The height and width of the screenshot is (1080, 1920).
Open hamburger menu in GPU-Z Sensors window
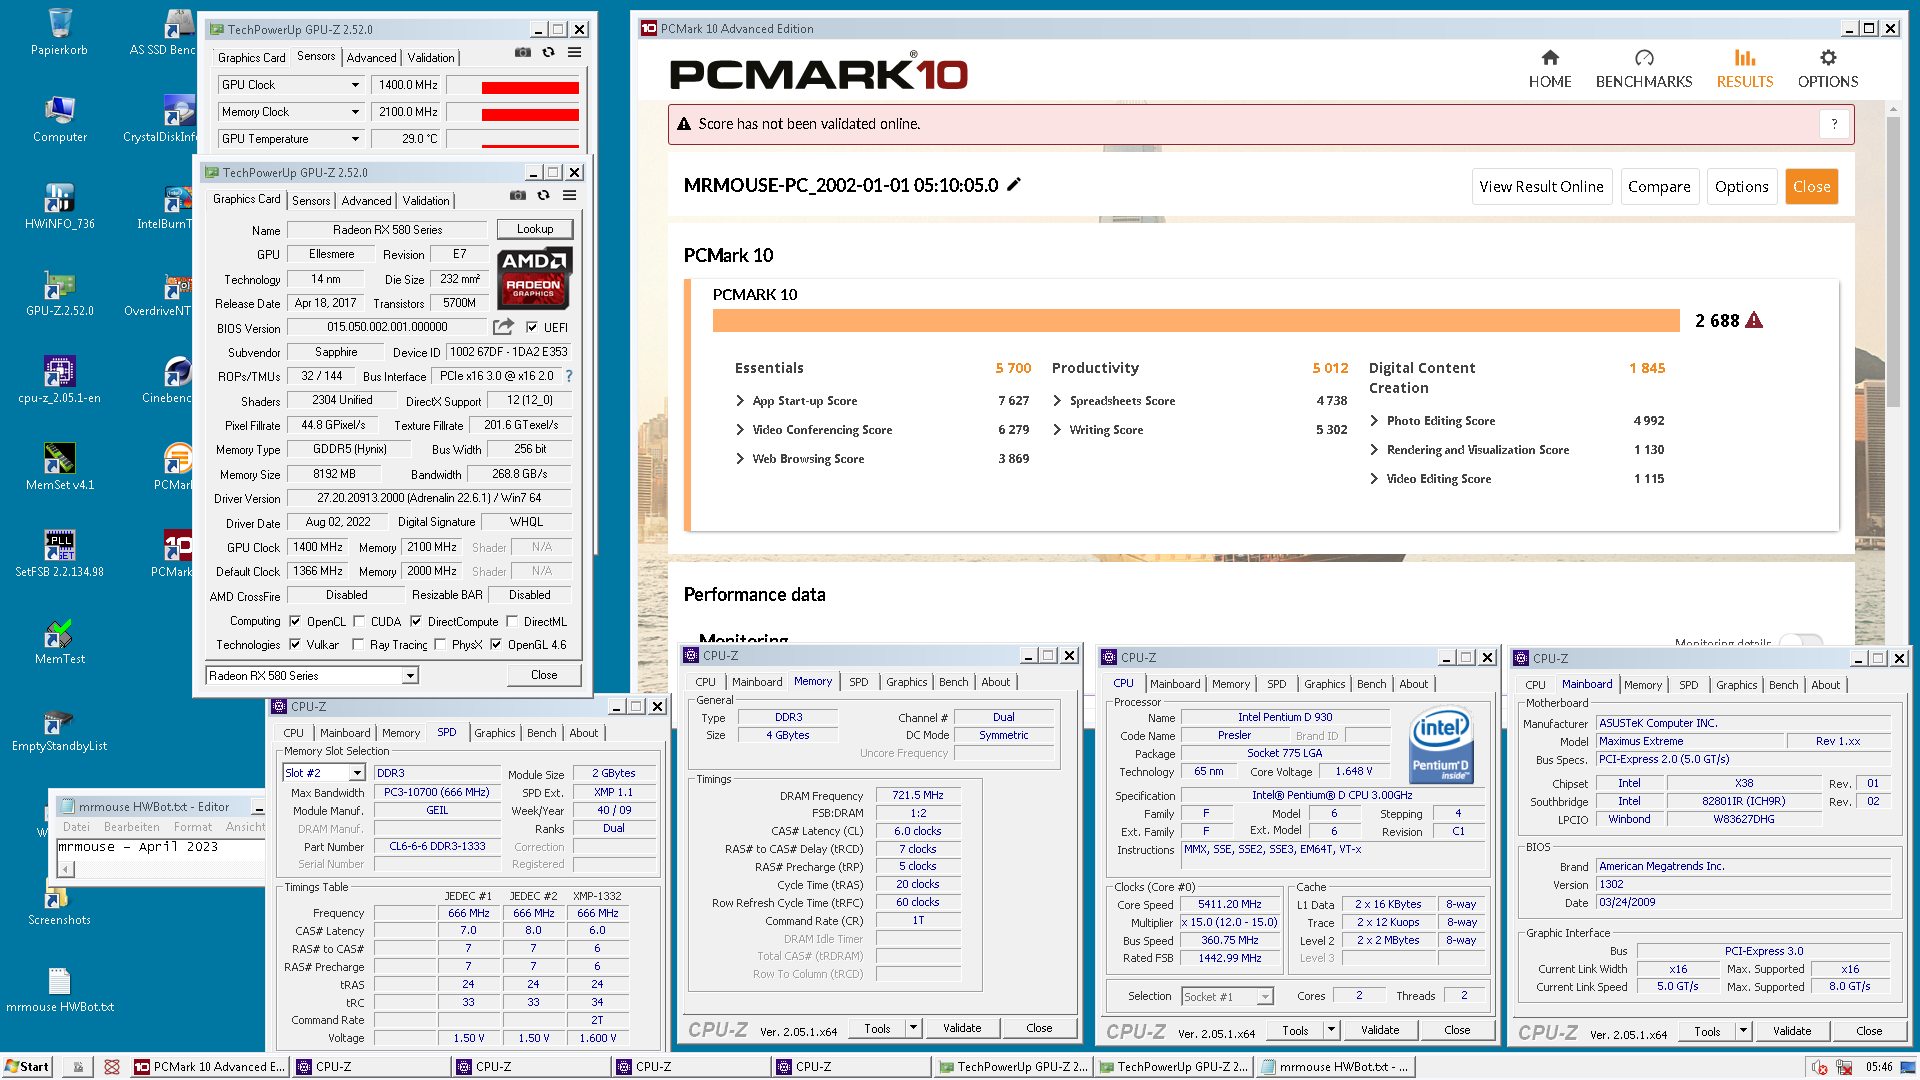click(574, 52)
